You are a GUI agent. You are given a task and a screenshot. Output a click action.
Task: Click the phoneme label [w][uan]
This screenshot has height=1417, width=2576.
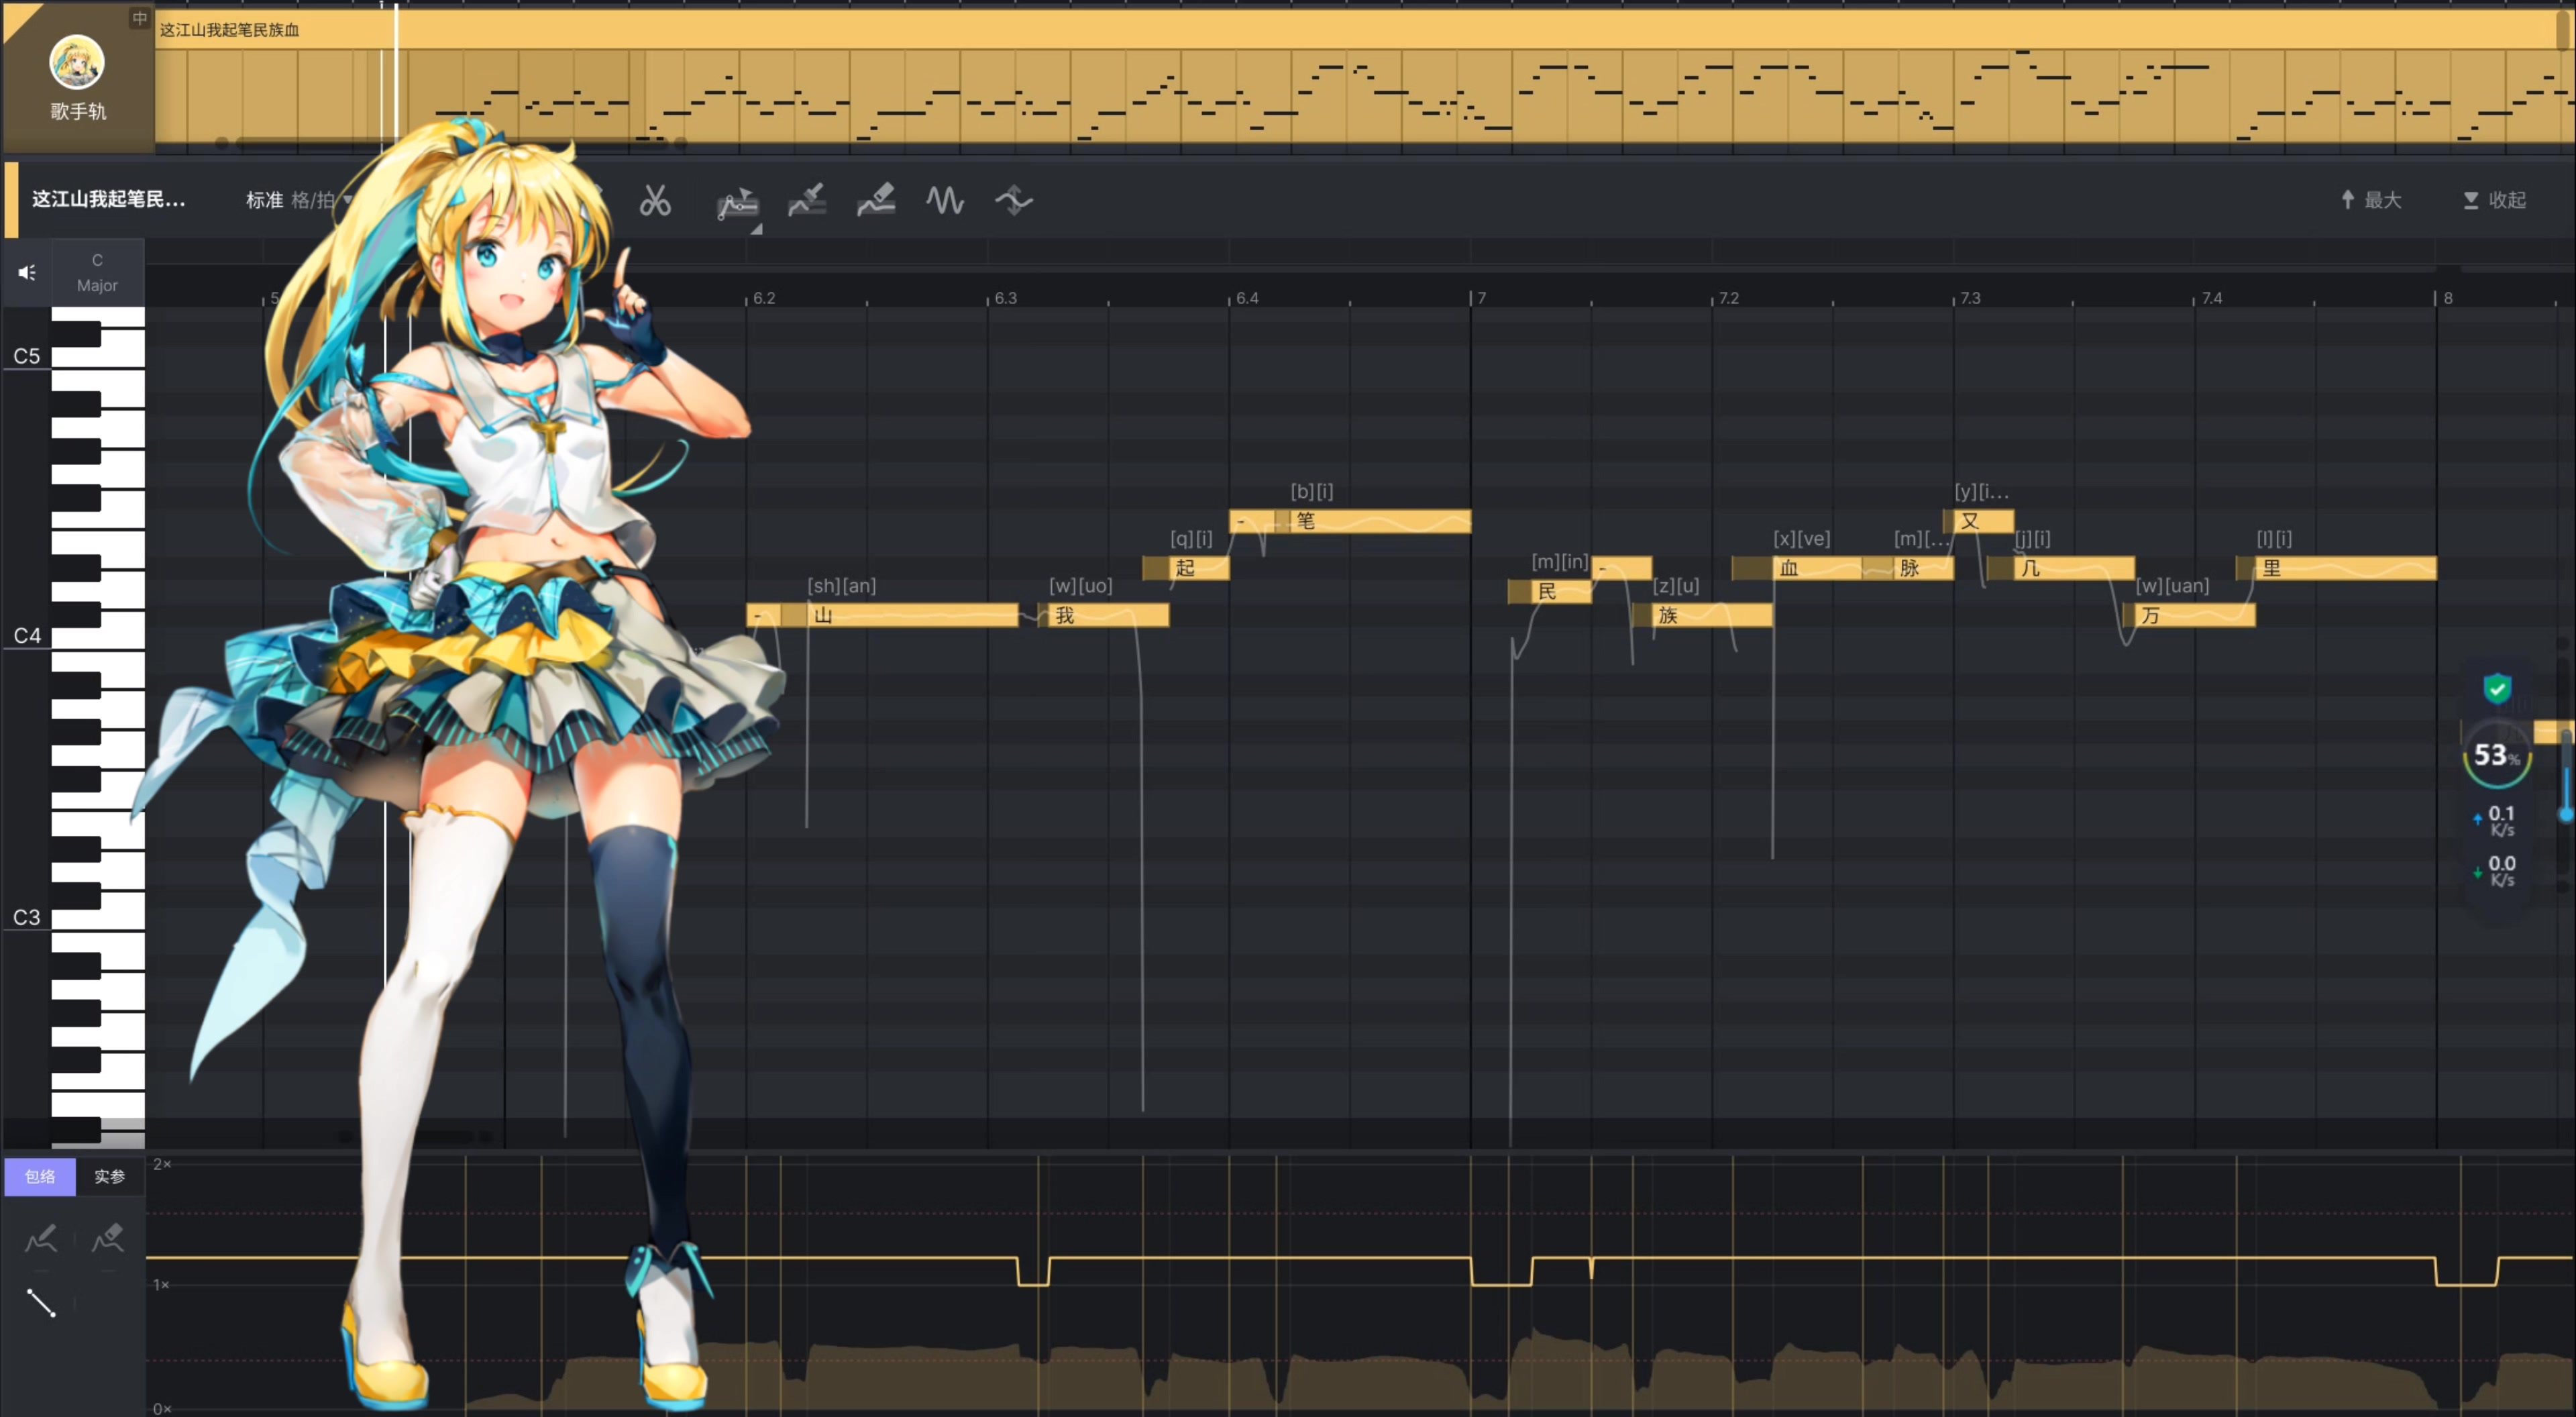pyautogui.click(x=2172, y=586)
